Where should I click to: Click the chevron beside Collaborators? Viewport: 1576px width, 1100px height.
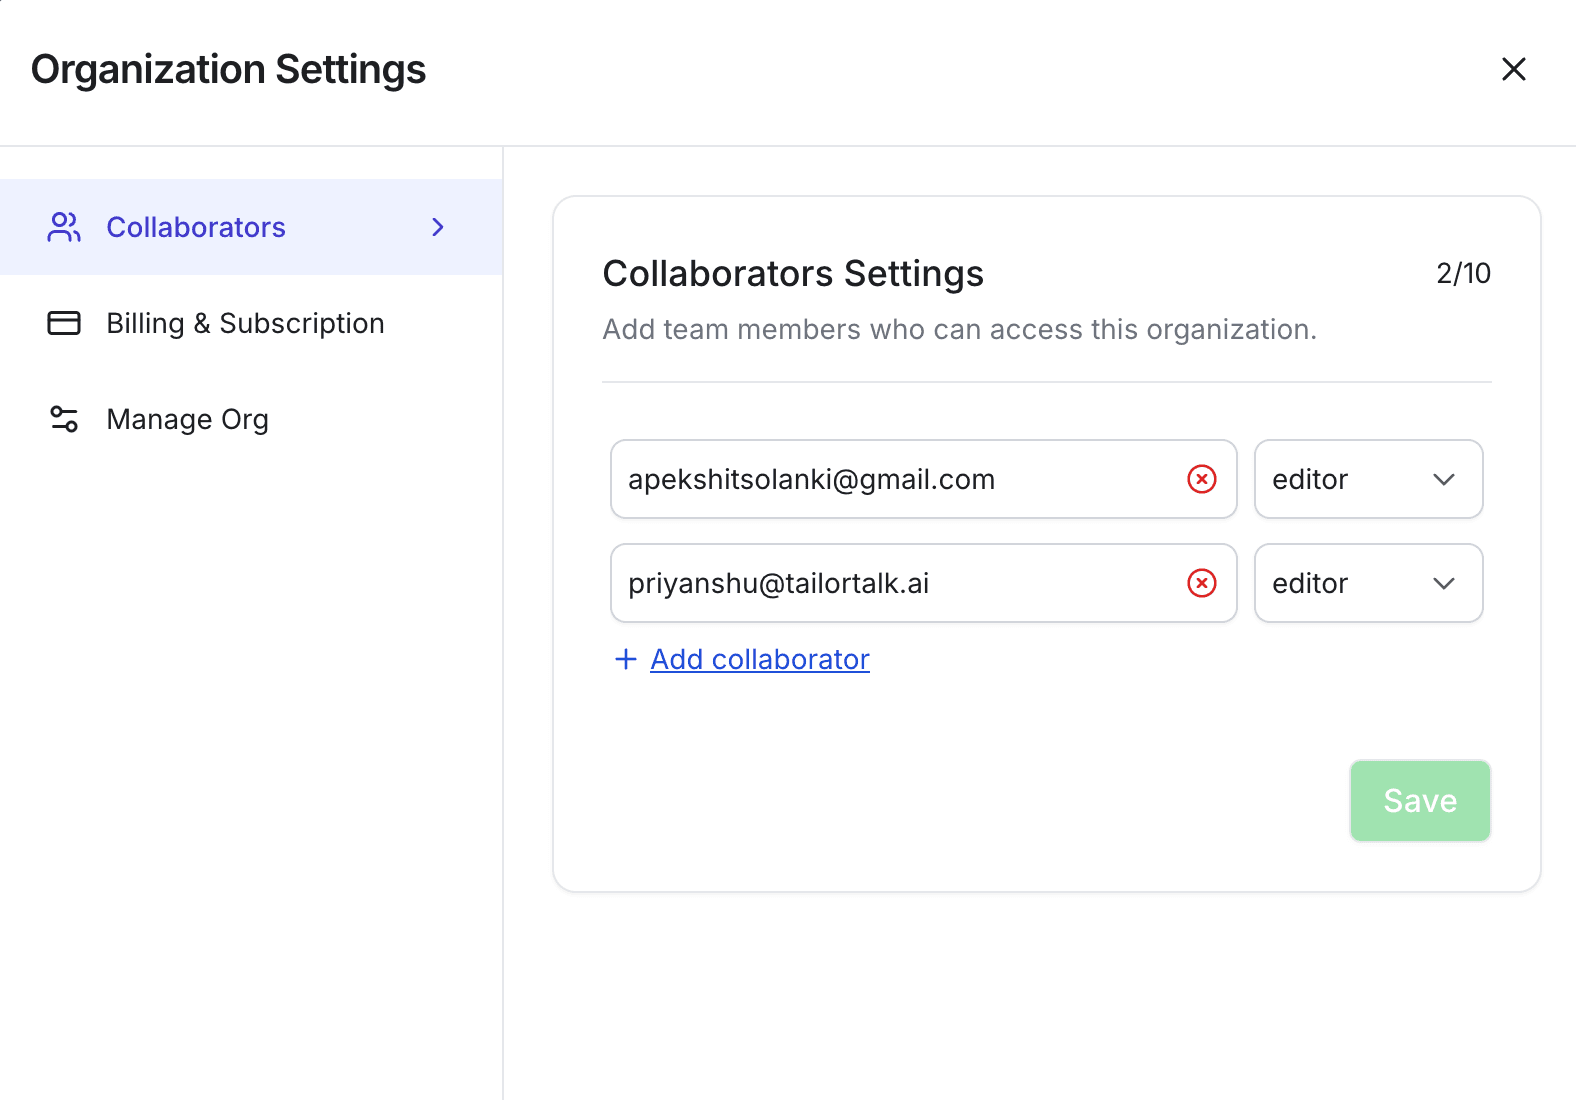[438, 227]
